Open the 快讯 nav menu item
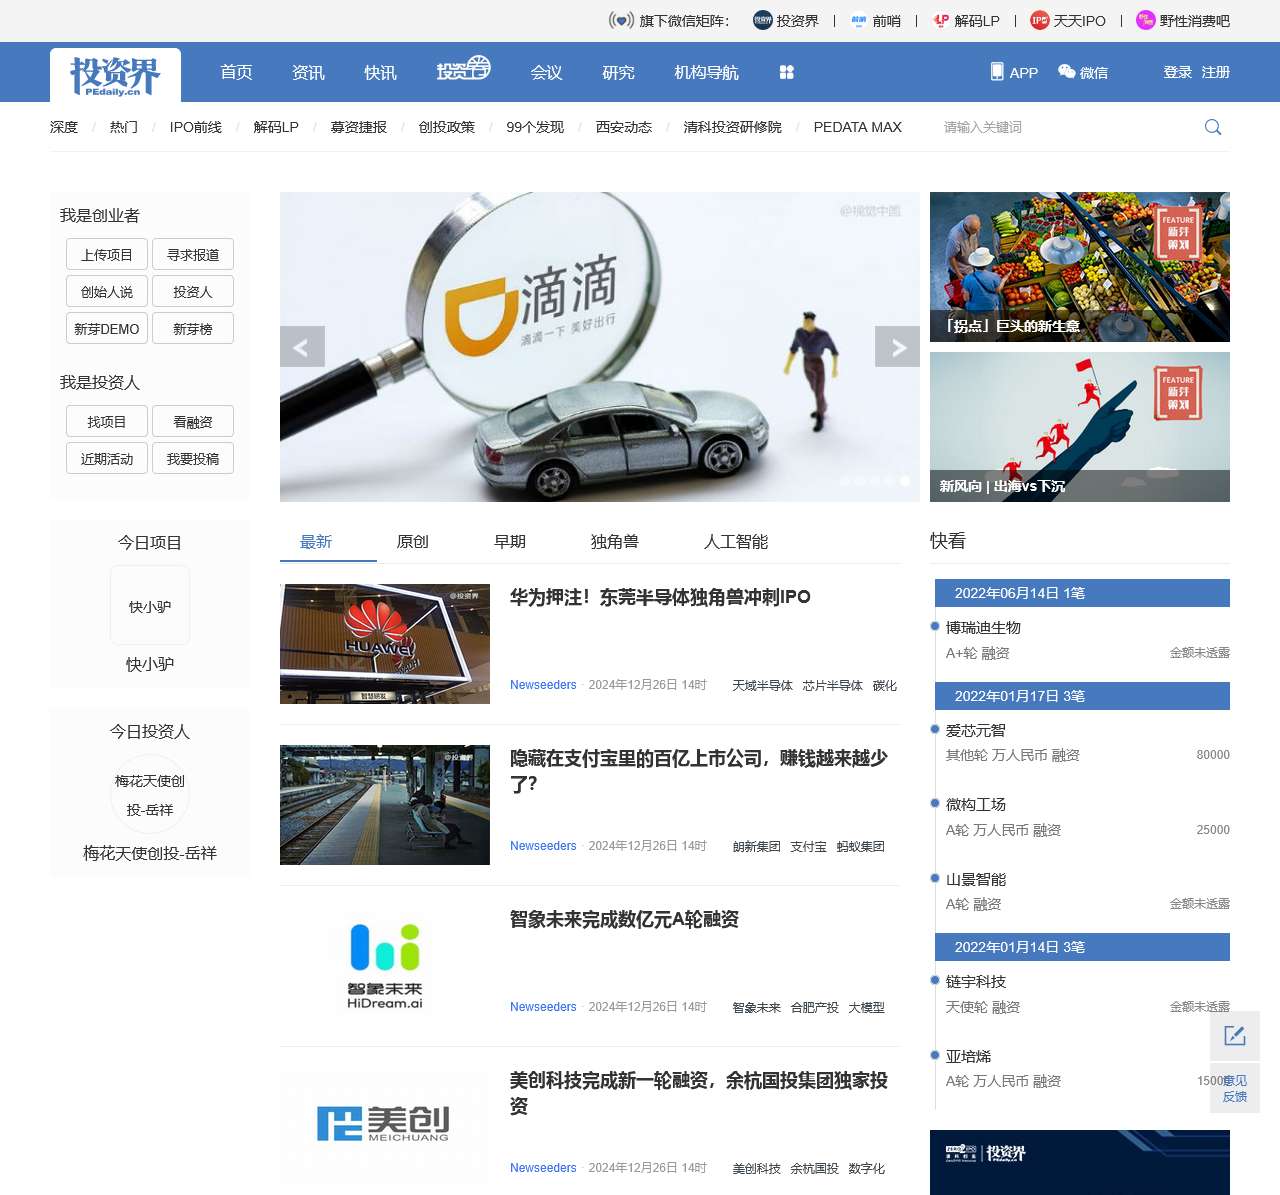The width and height of the screenshot is (1280, 1195). [x=380, y=72]
